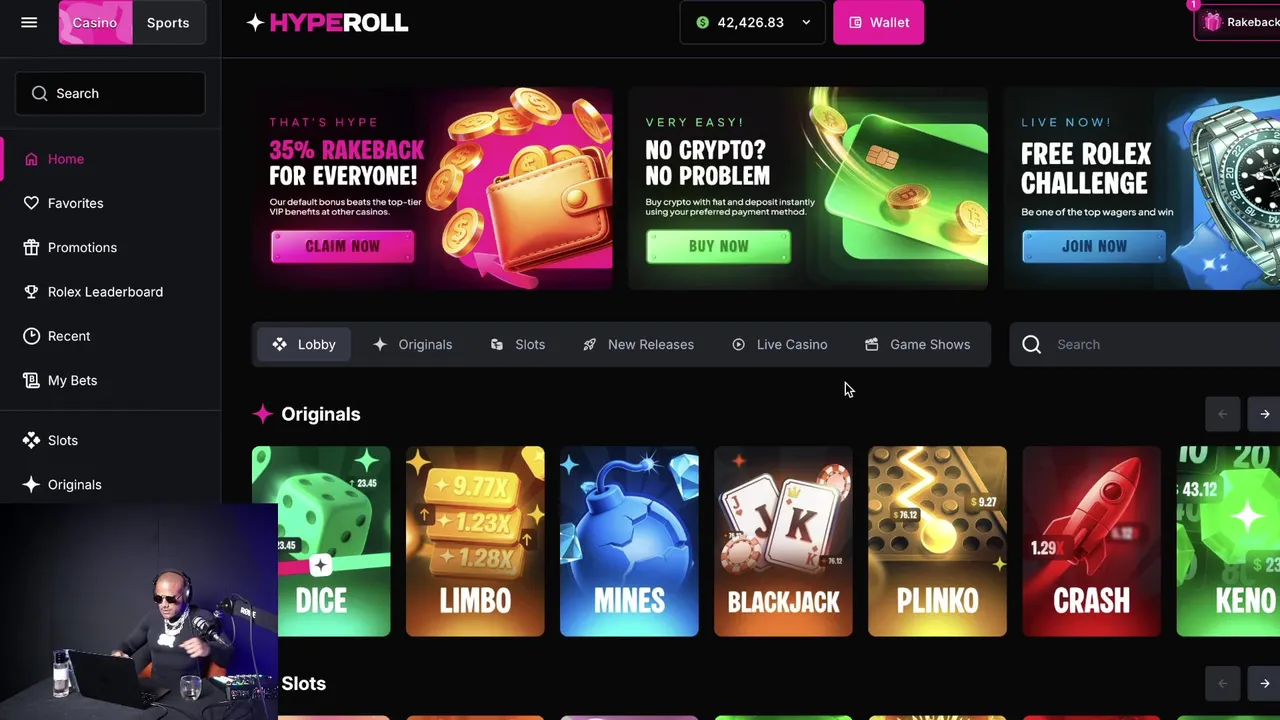Image resolution: width=1280 pixels, height=720 pixels.
Task: Show next Slots games with arrow
Action: click(x=1265, y=683)
